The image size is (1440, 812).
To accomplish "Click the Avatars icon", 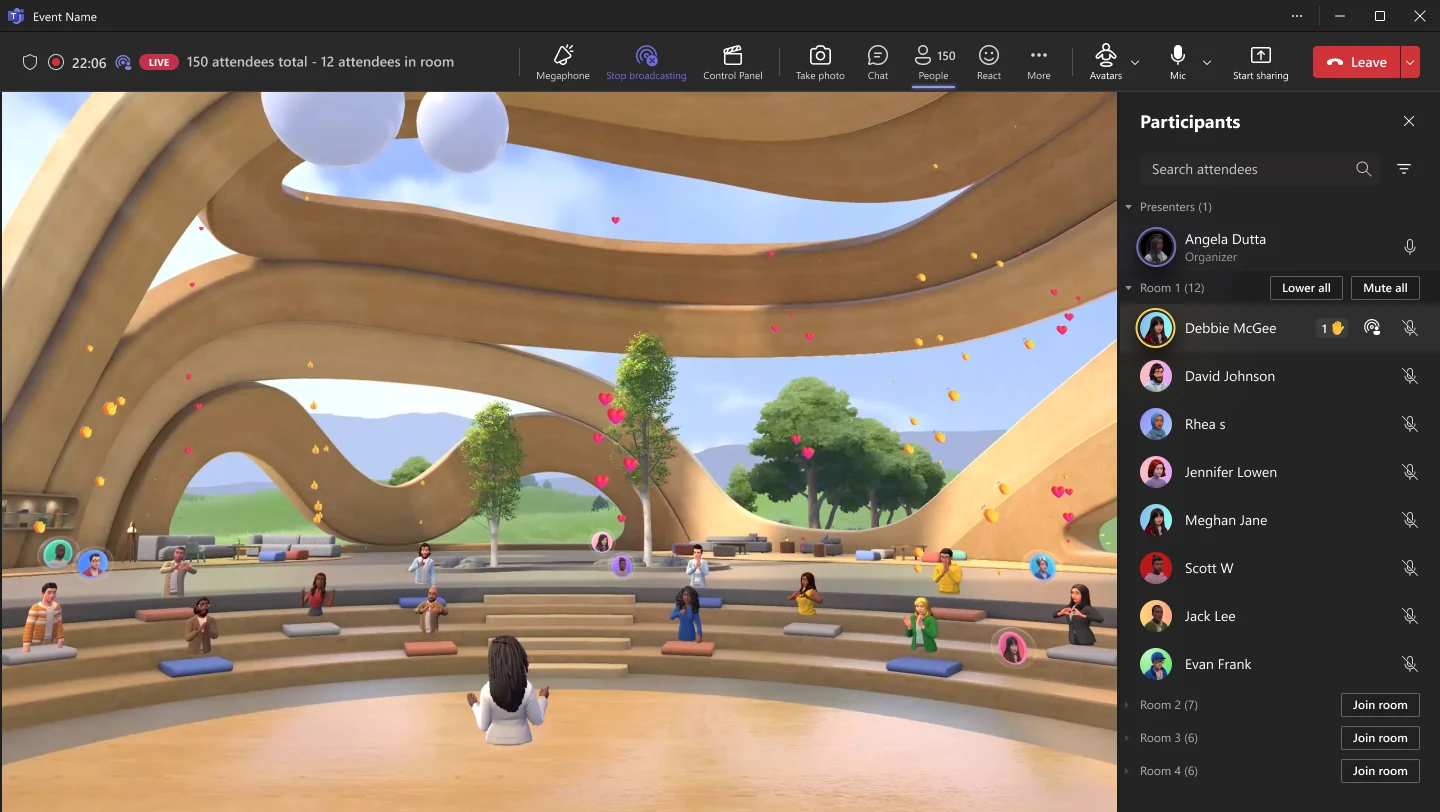I will (1105, 55).
